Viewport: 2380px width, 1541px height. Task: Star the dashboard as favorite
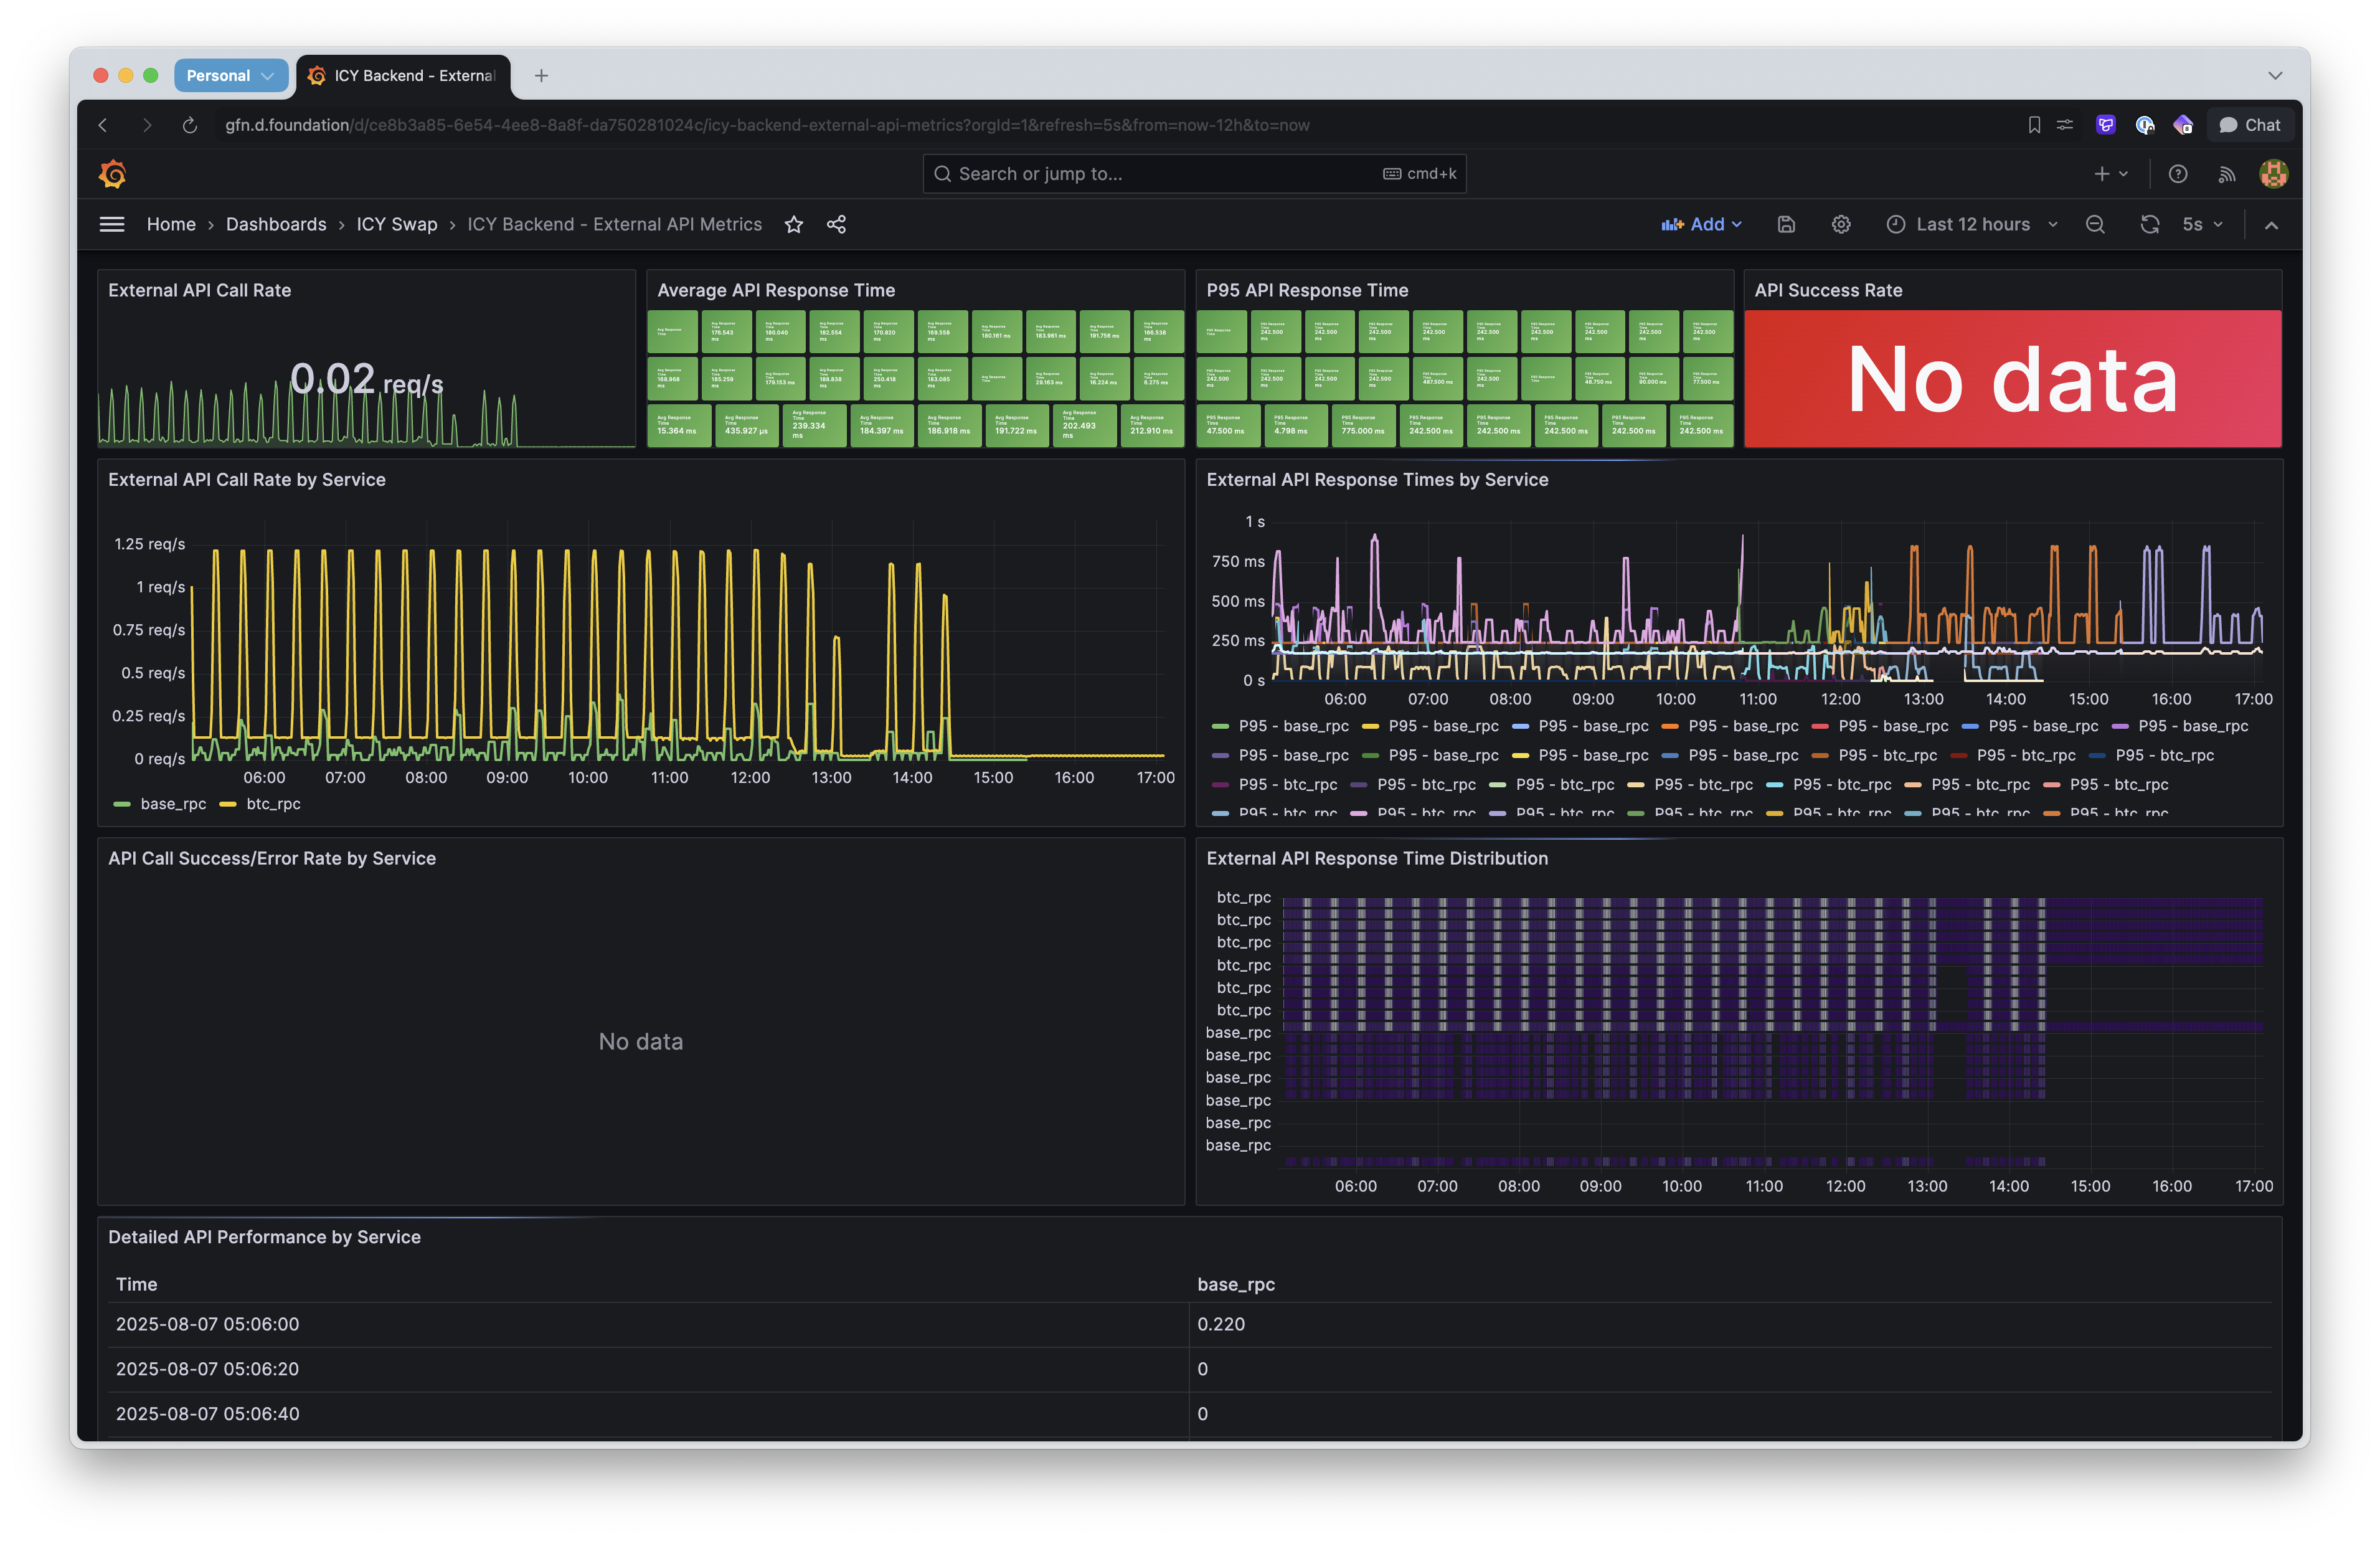[x=794, y=225]
